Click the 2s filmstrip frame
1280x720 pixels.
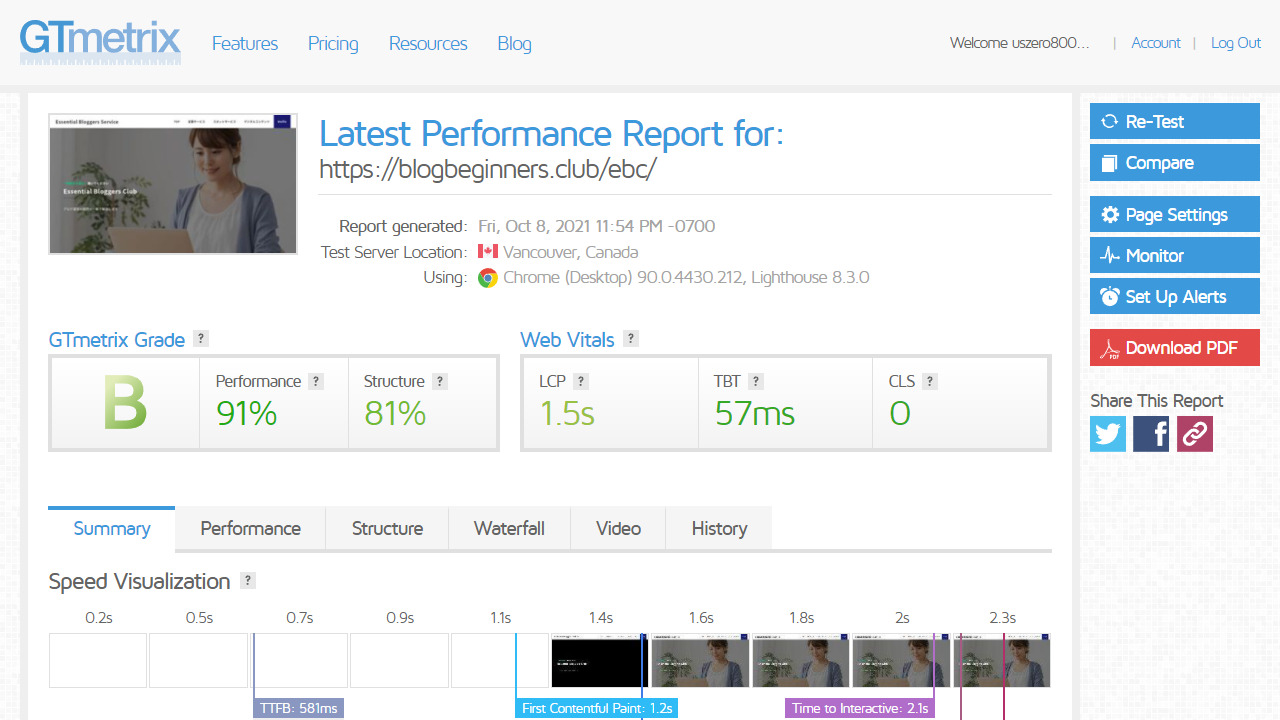901,660
